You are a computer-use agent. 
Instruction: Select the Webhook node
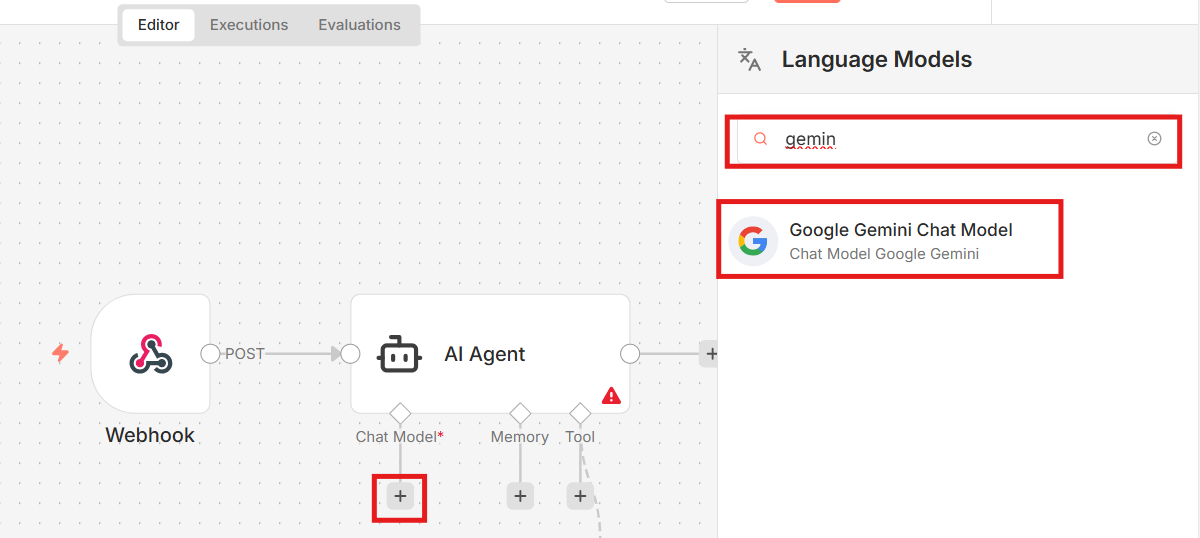[150, 354]
